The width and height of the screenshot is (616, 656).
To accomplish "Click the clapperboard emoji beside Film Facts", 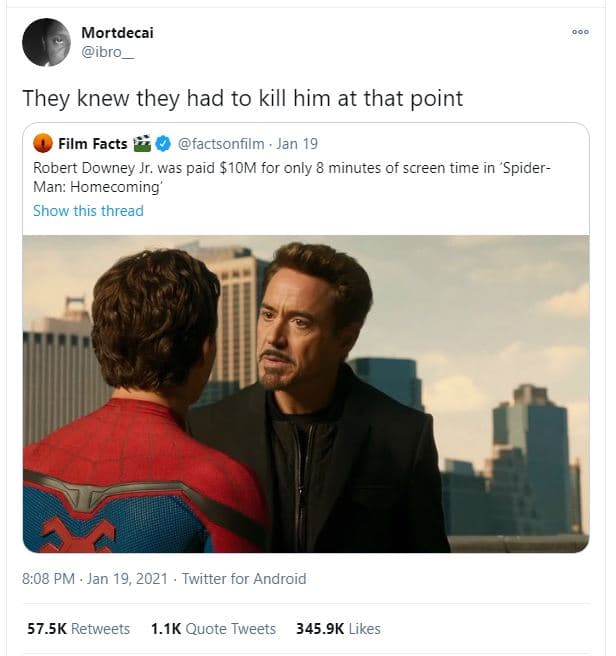I will (x=143, y=144).
